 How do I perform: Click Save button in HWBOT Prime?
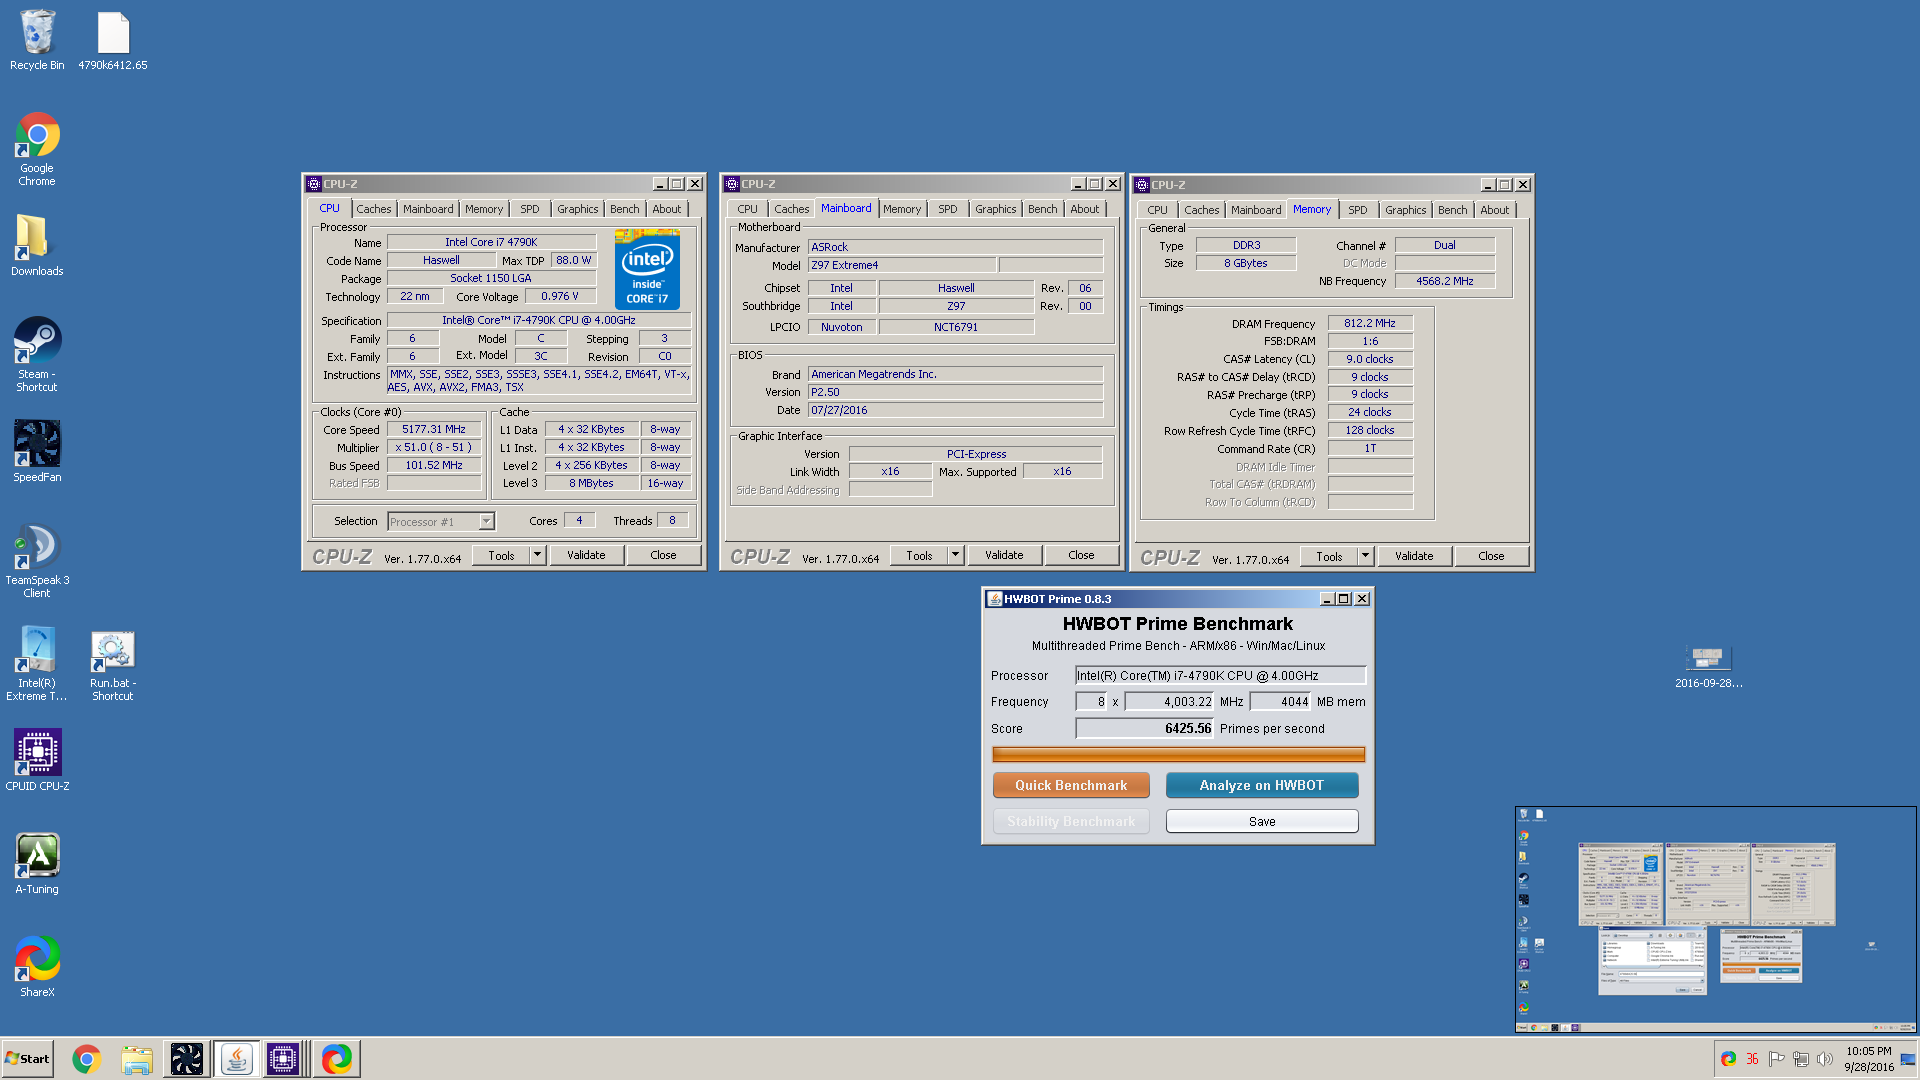pos(1262,821)
